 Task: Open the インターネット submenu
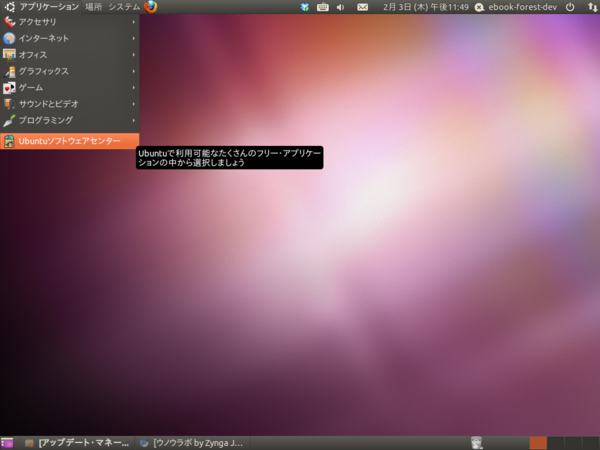tap(70, 38)
